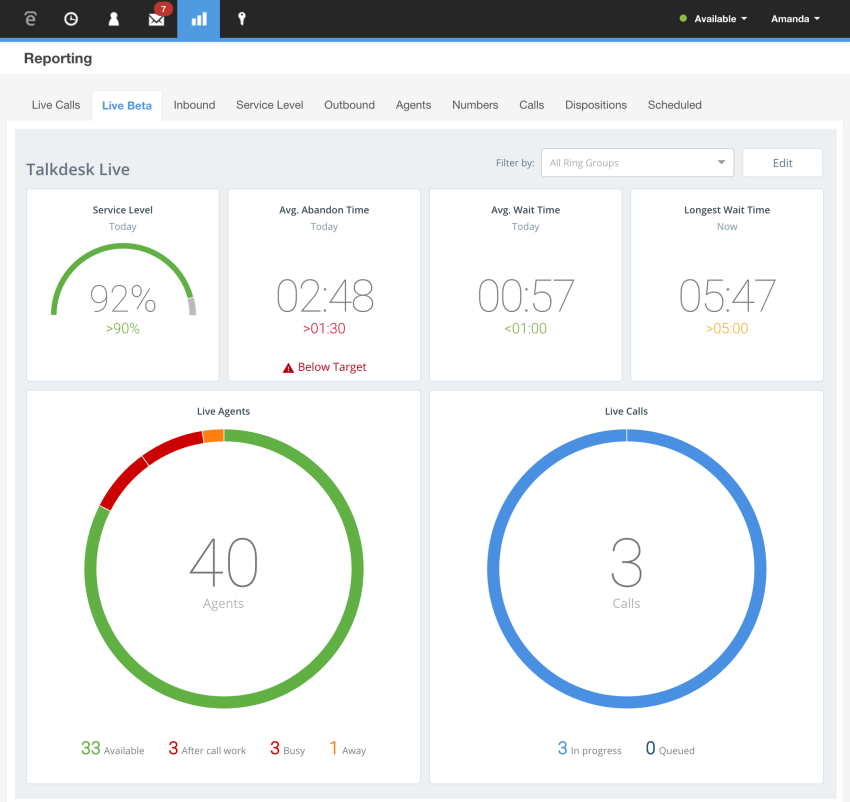Click the 3 Calls total count
The width and height of the screenshot is (850, 802).
click(627, 563)
